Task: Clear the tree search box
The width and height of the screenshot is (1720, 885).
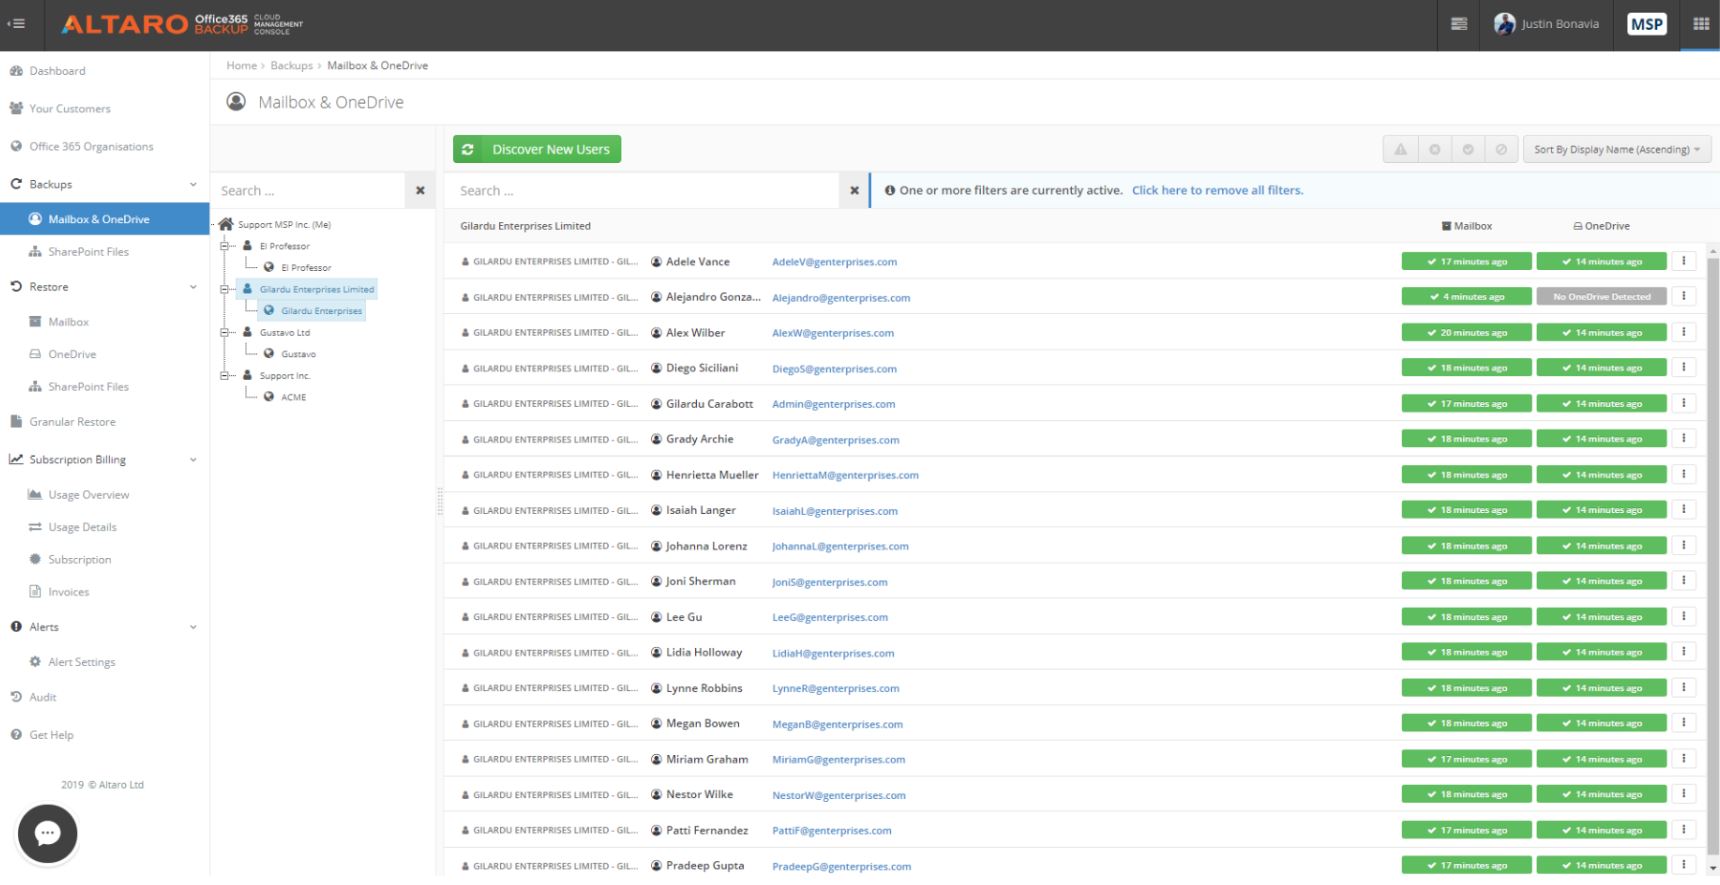Action: [420, 190]
